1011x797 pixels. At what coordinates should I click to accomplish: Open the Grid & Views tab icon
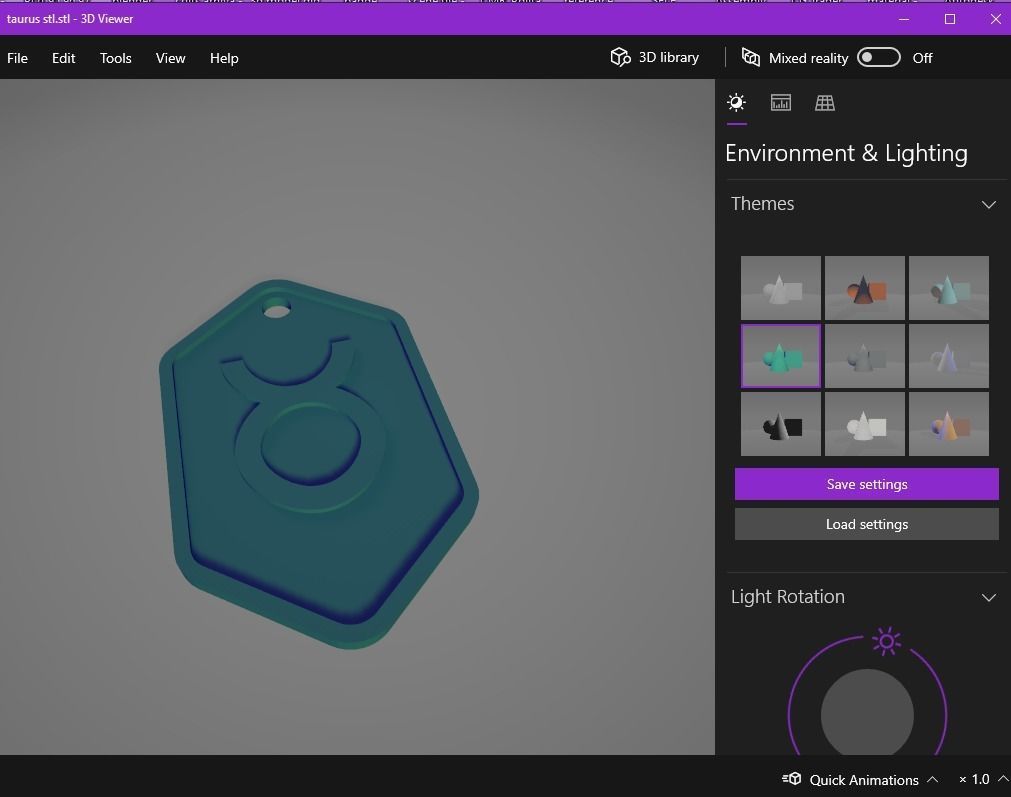(825, 103)
